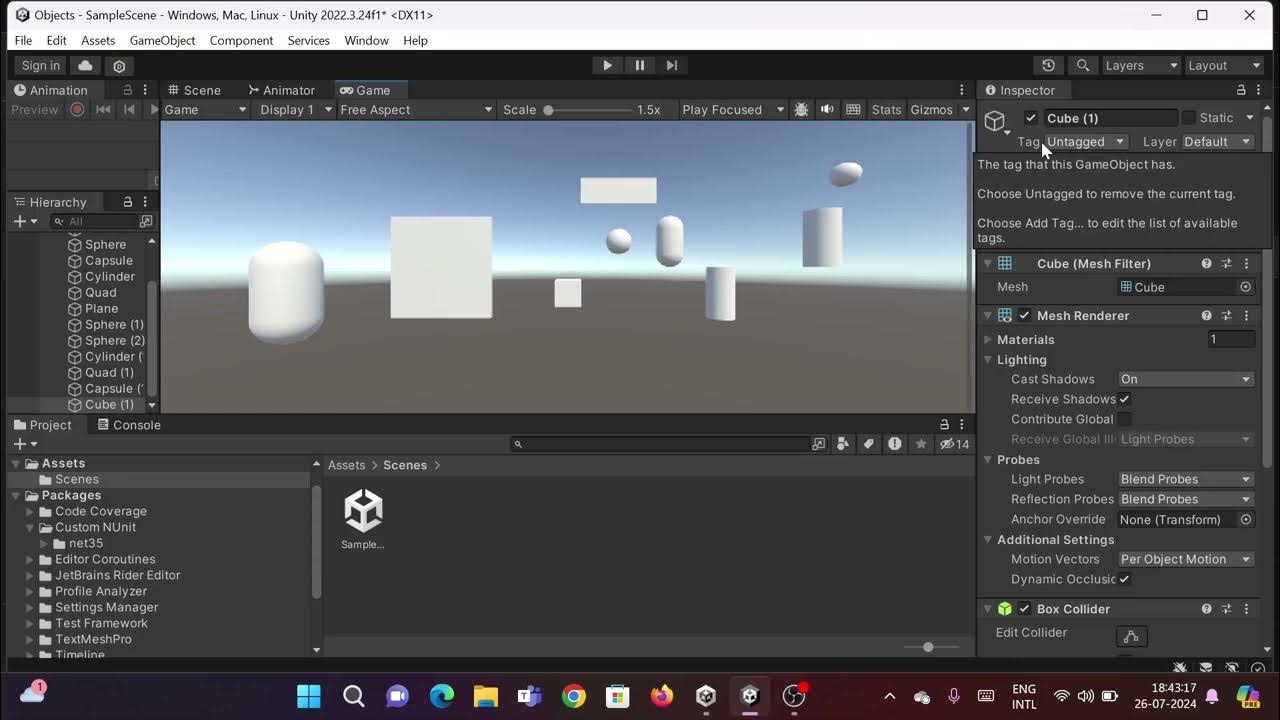Viewport: 1280px width, 720px height.
Task: Uncheck Receive Shadows
Action: pos(1124,399)
